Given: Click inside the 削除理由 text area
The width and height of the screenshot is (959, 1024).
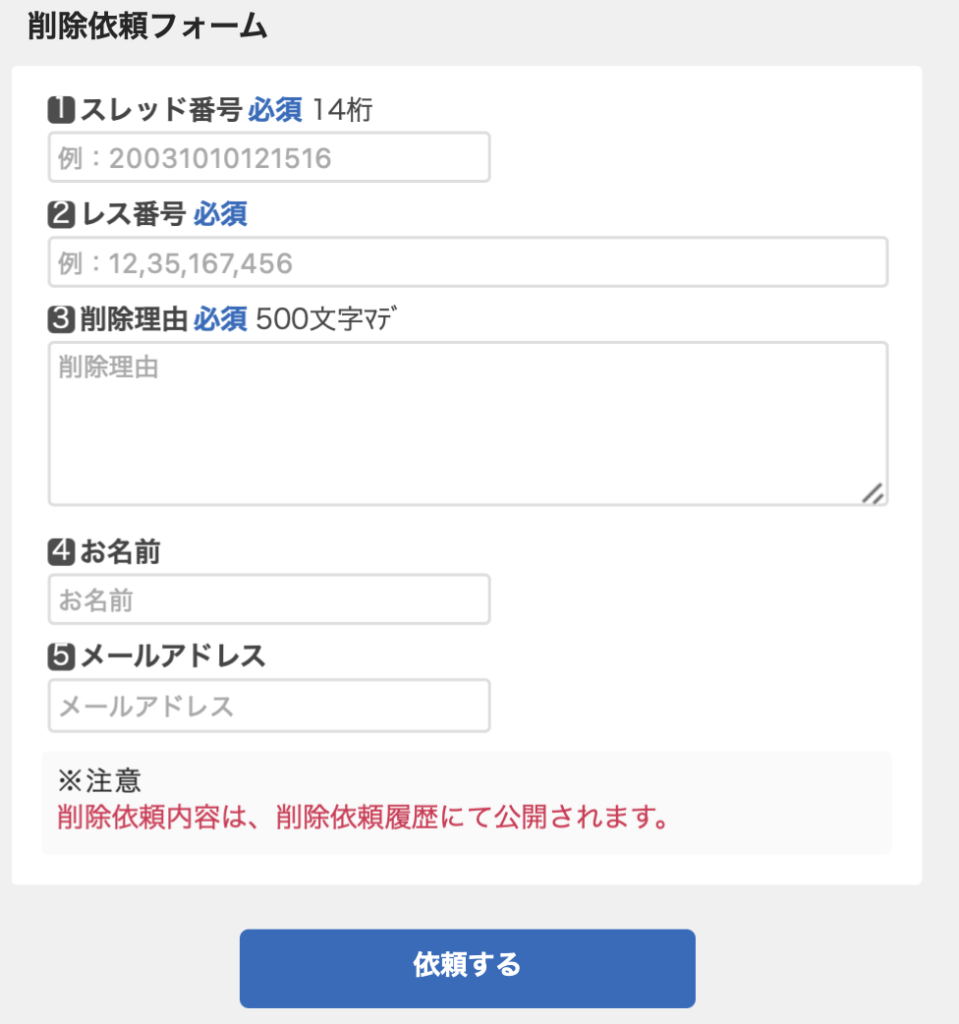Looking at the screenshot, I should point(468,423).
